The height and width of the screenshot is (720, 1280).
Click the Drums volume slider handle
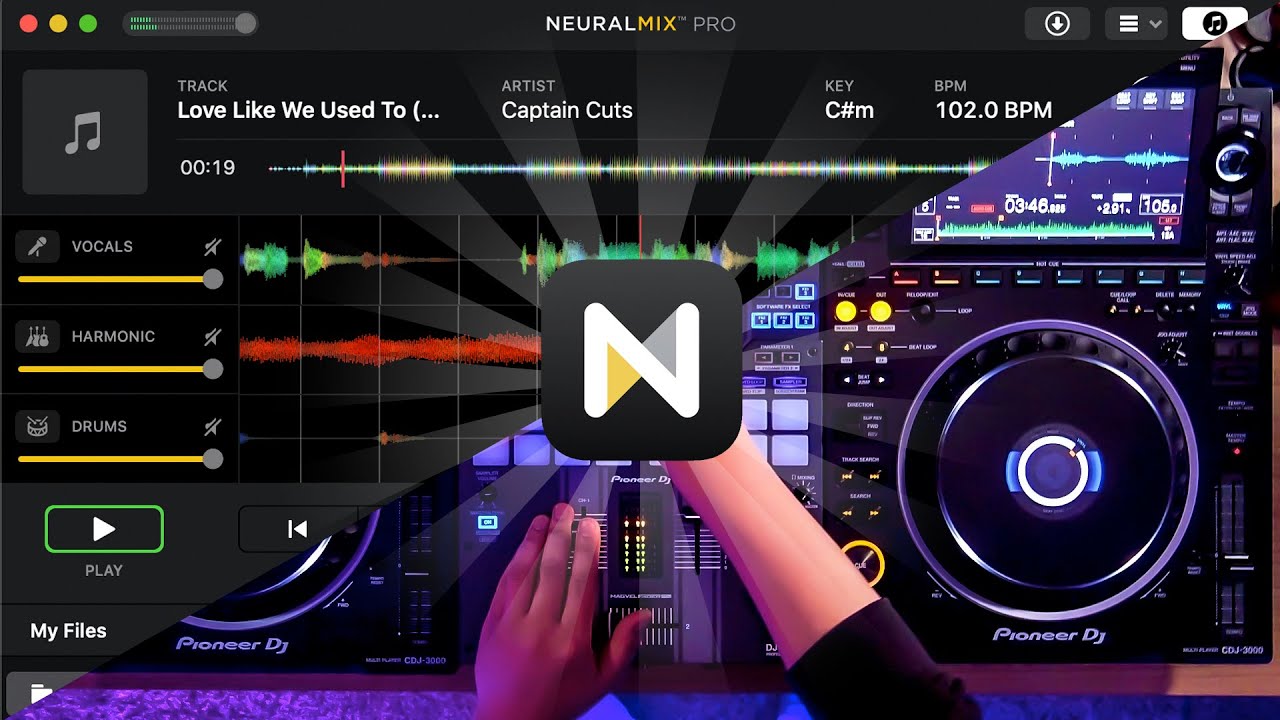coord(212,459)
